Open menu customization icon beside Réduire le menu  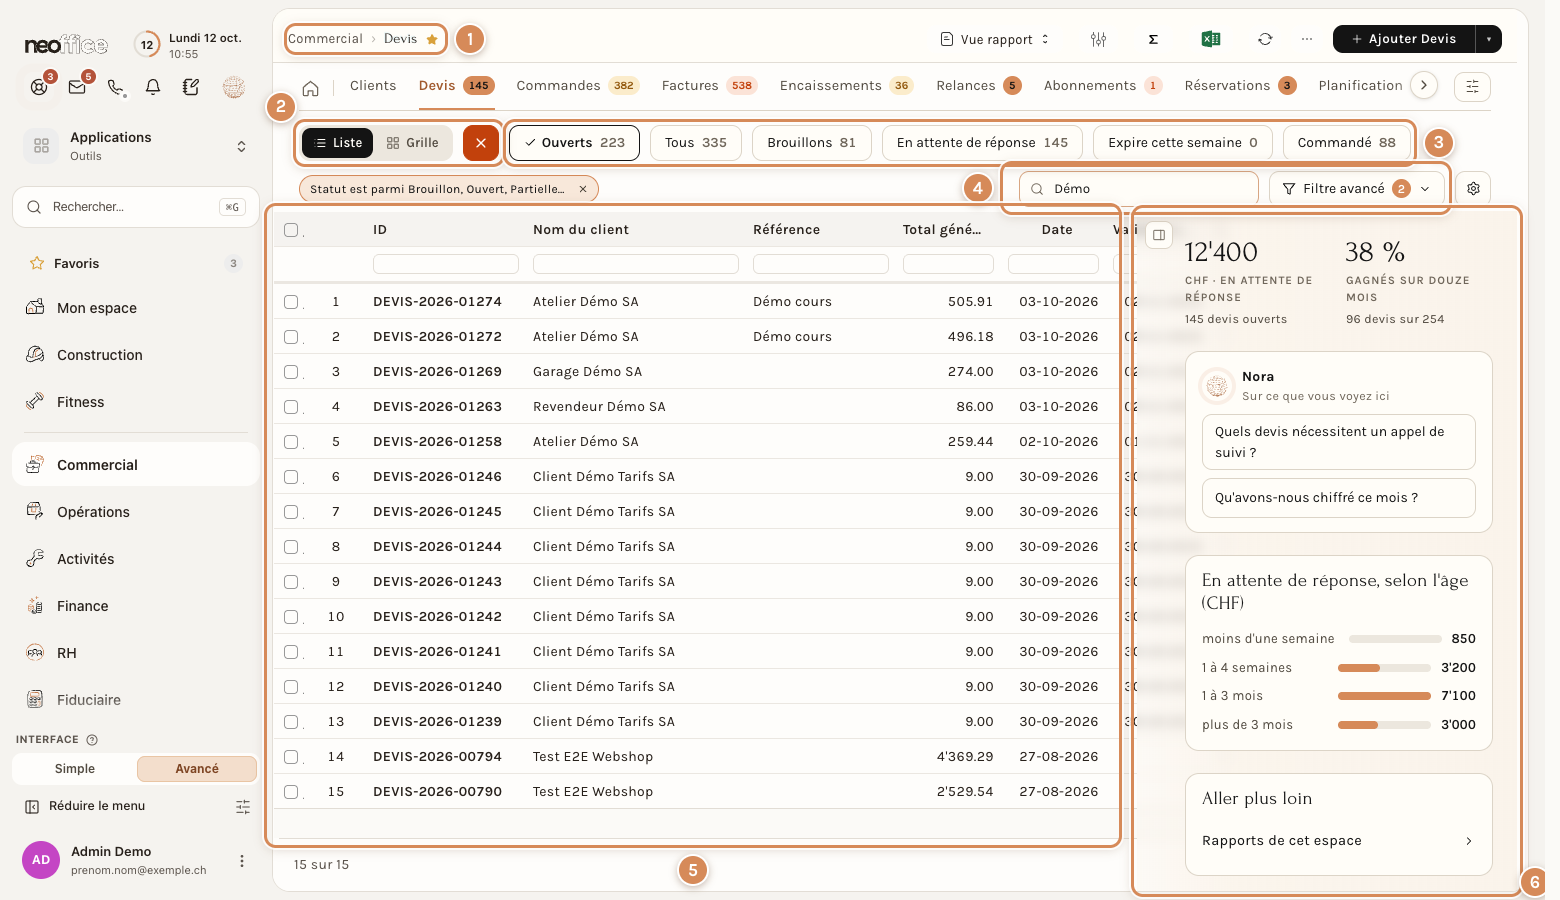pyautogui.click(x=243, y=806)
